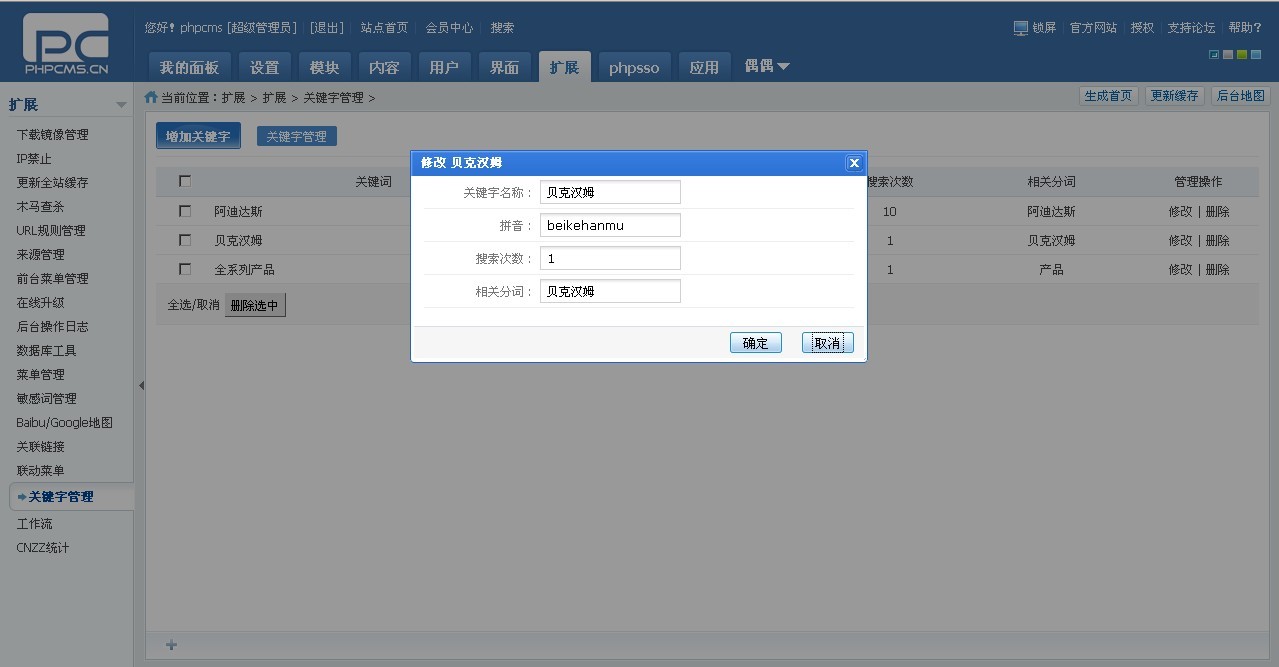Open CNZZ统计 in sidebar

(43, 547)
